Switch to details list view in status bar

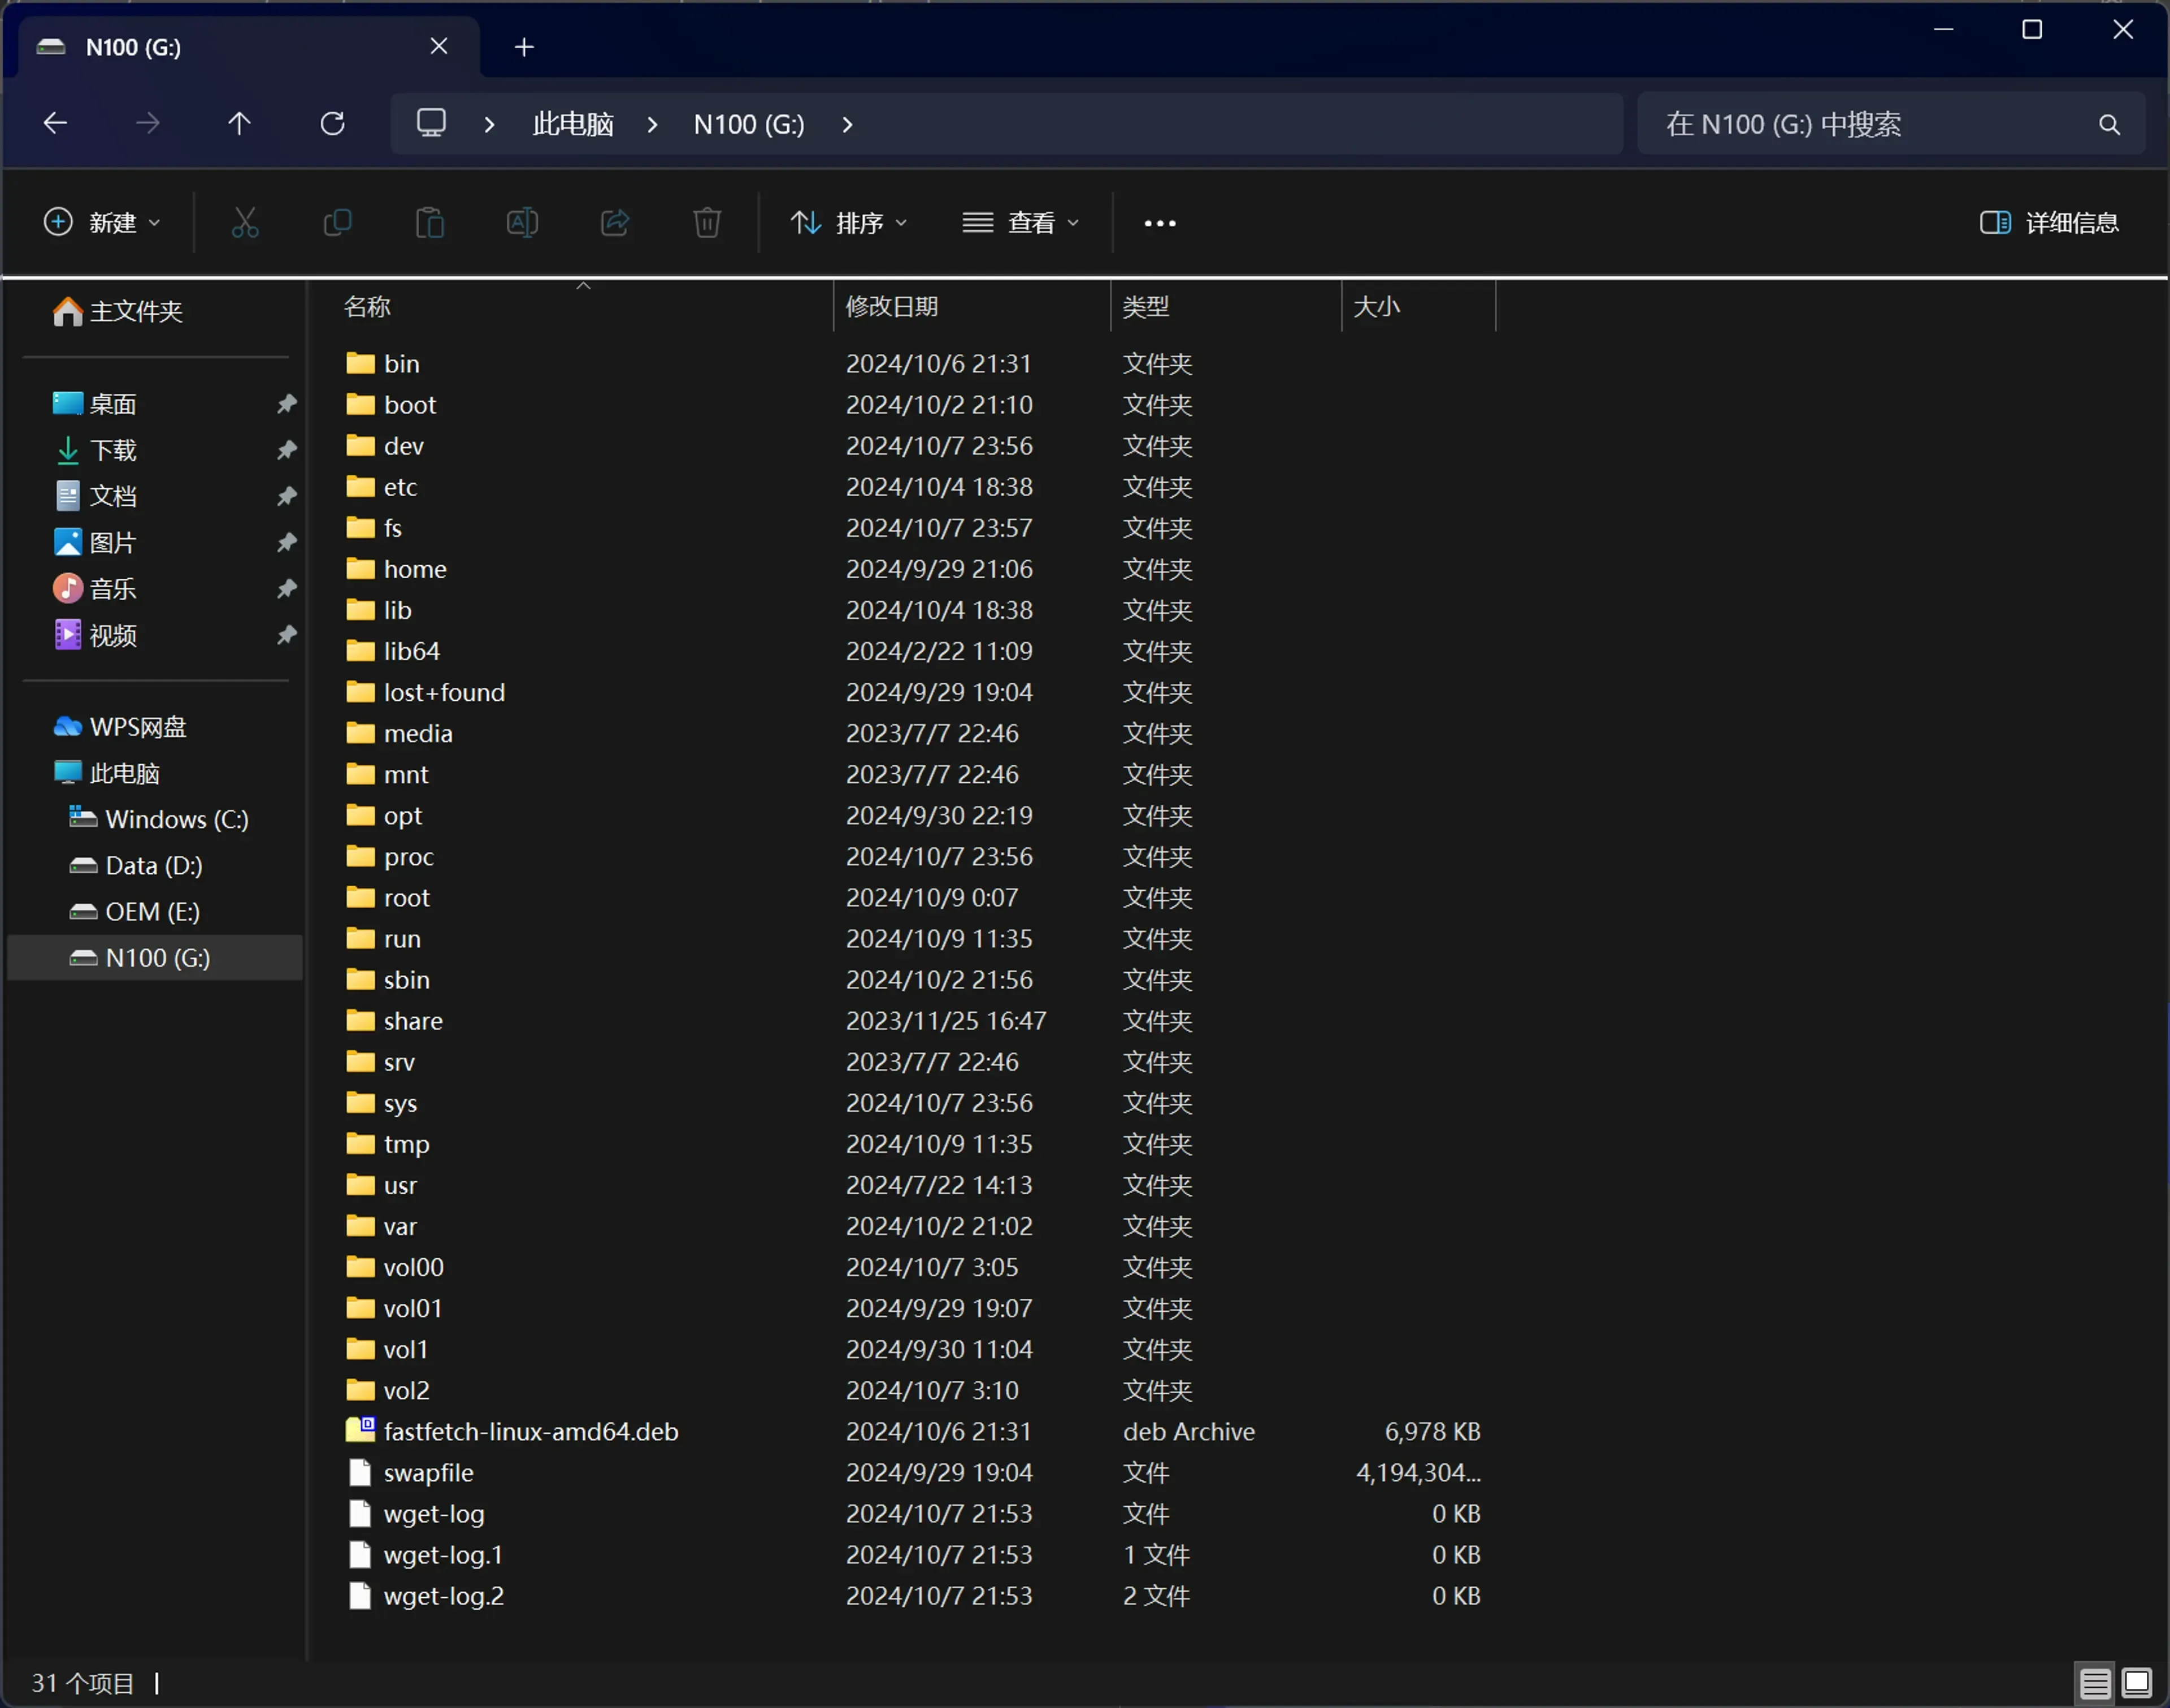pos(2095,1683)
